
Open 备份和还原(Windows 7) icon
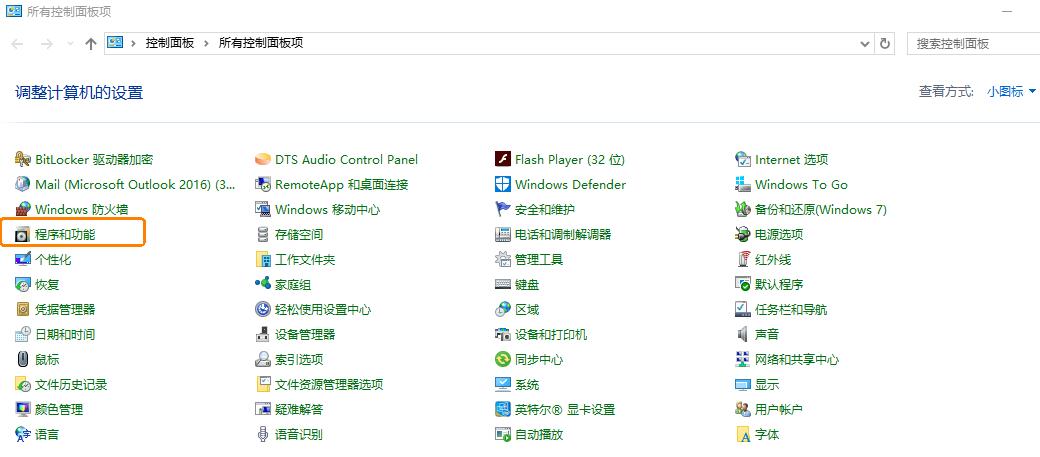[743, 210]
